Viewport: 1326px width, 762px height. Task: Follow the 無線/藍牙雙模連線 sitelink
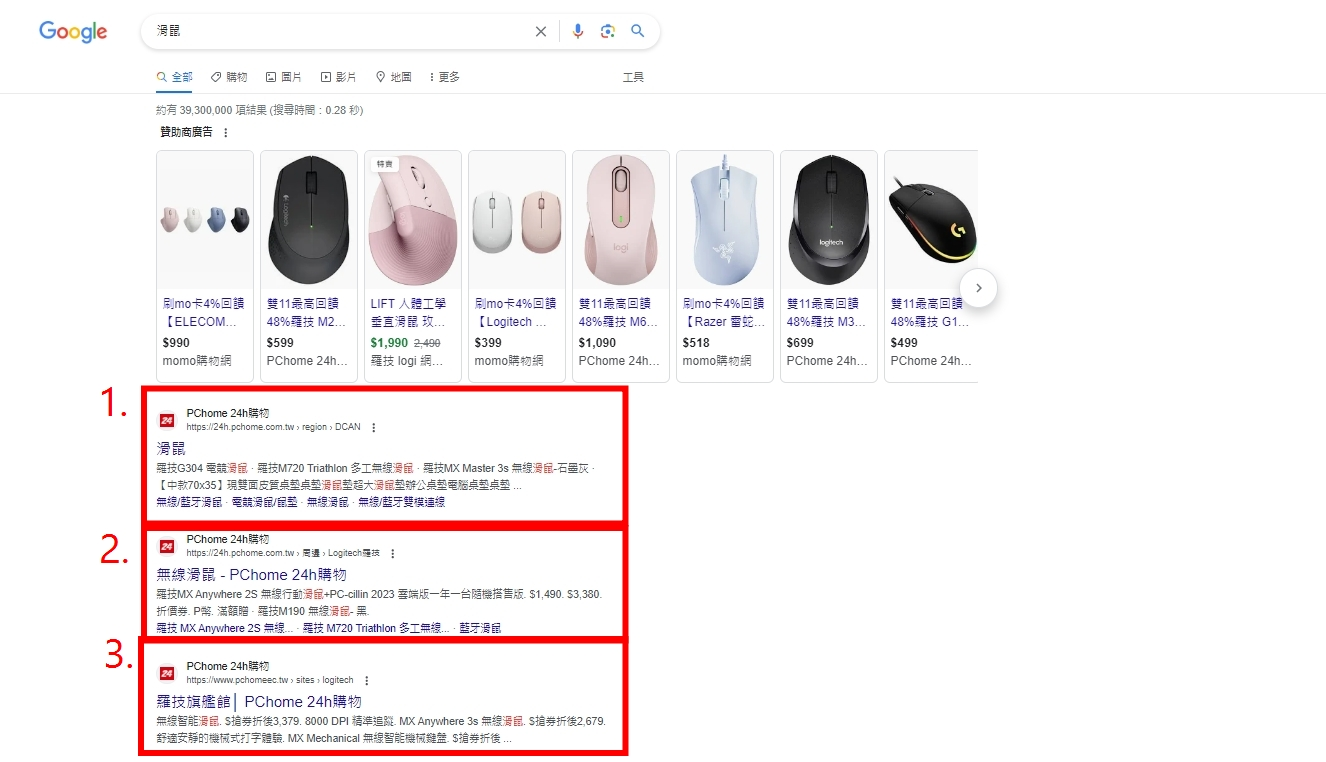pyautogui.click(x=402, y=502)
